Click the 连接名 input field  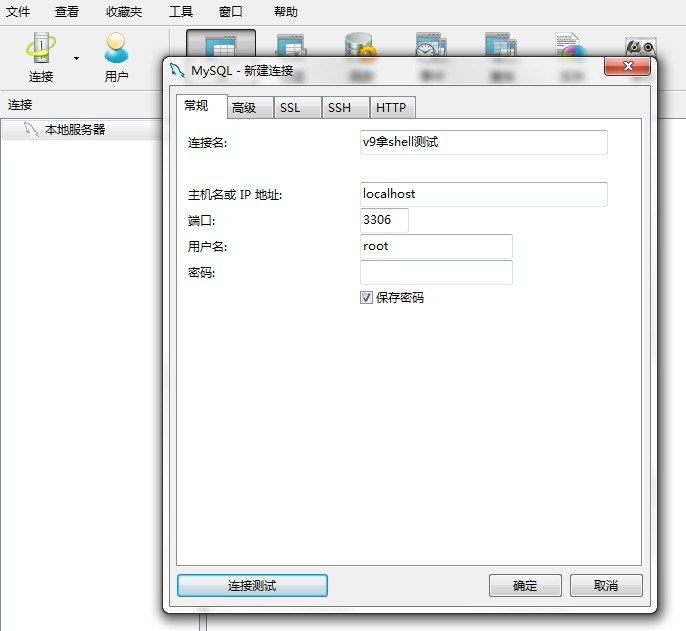pos(483,142)
